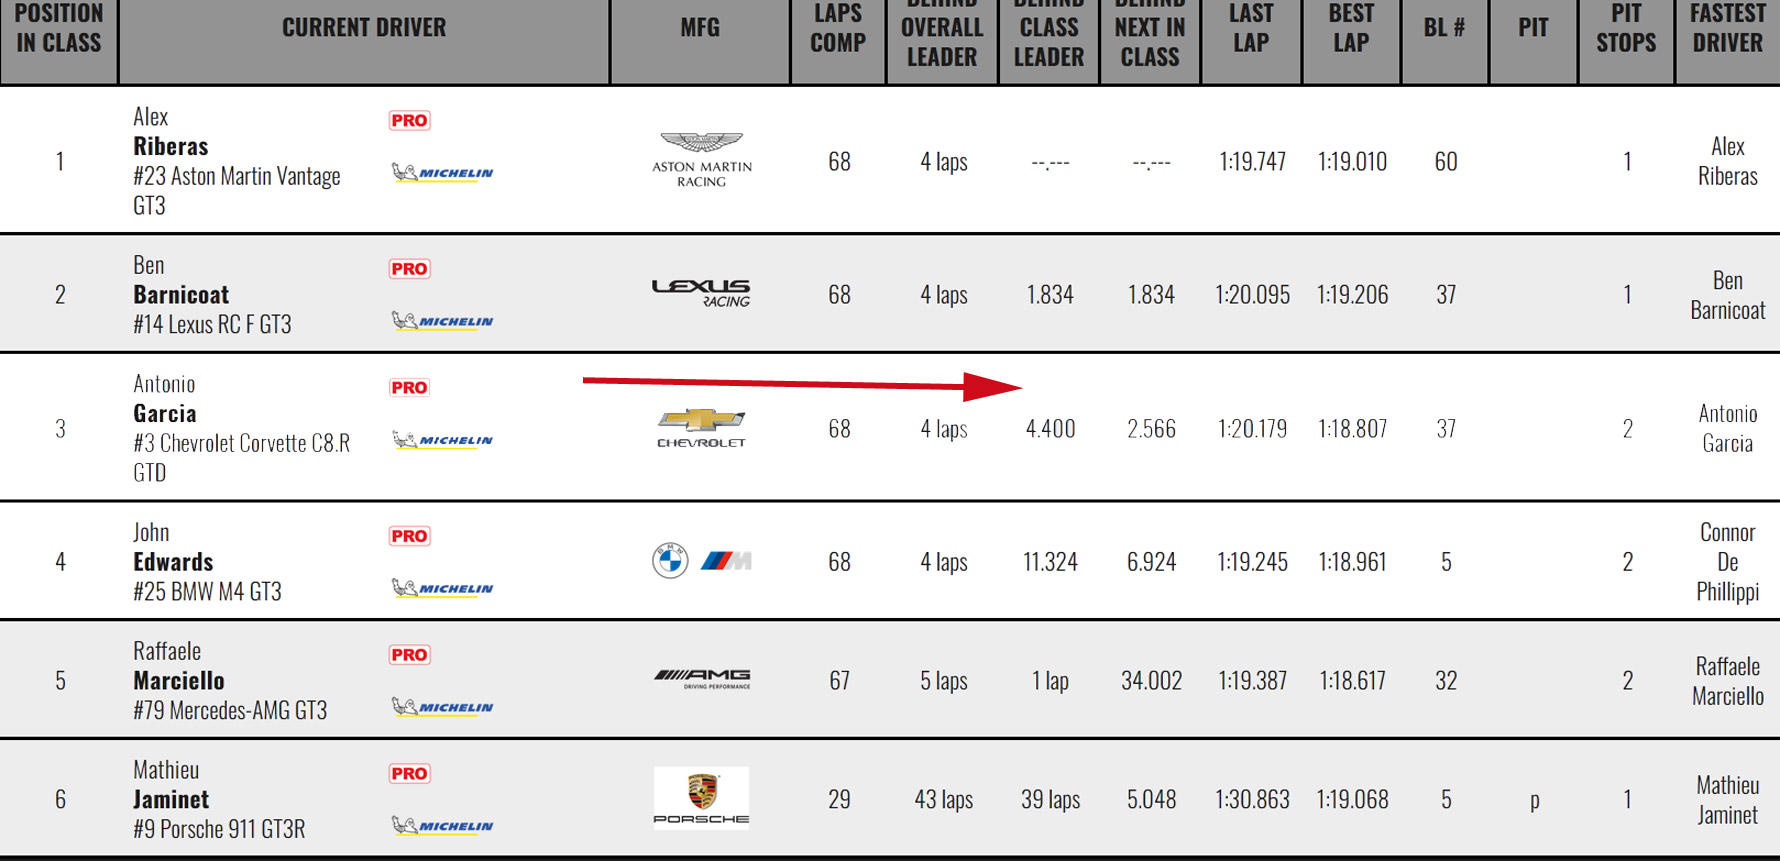Click the pit indicator in Jaminet's row
The width and height of the screenshot is (1780, 861).
click(x=1534, y=800)
